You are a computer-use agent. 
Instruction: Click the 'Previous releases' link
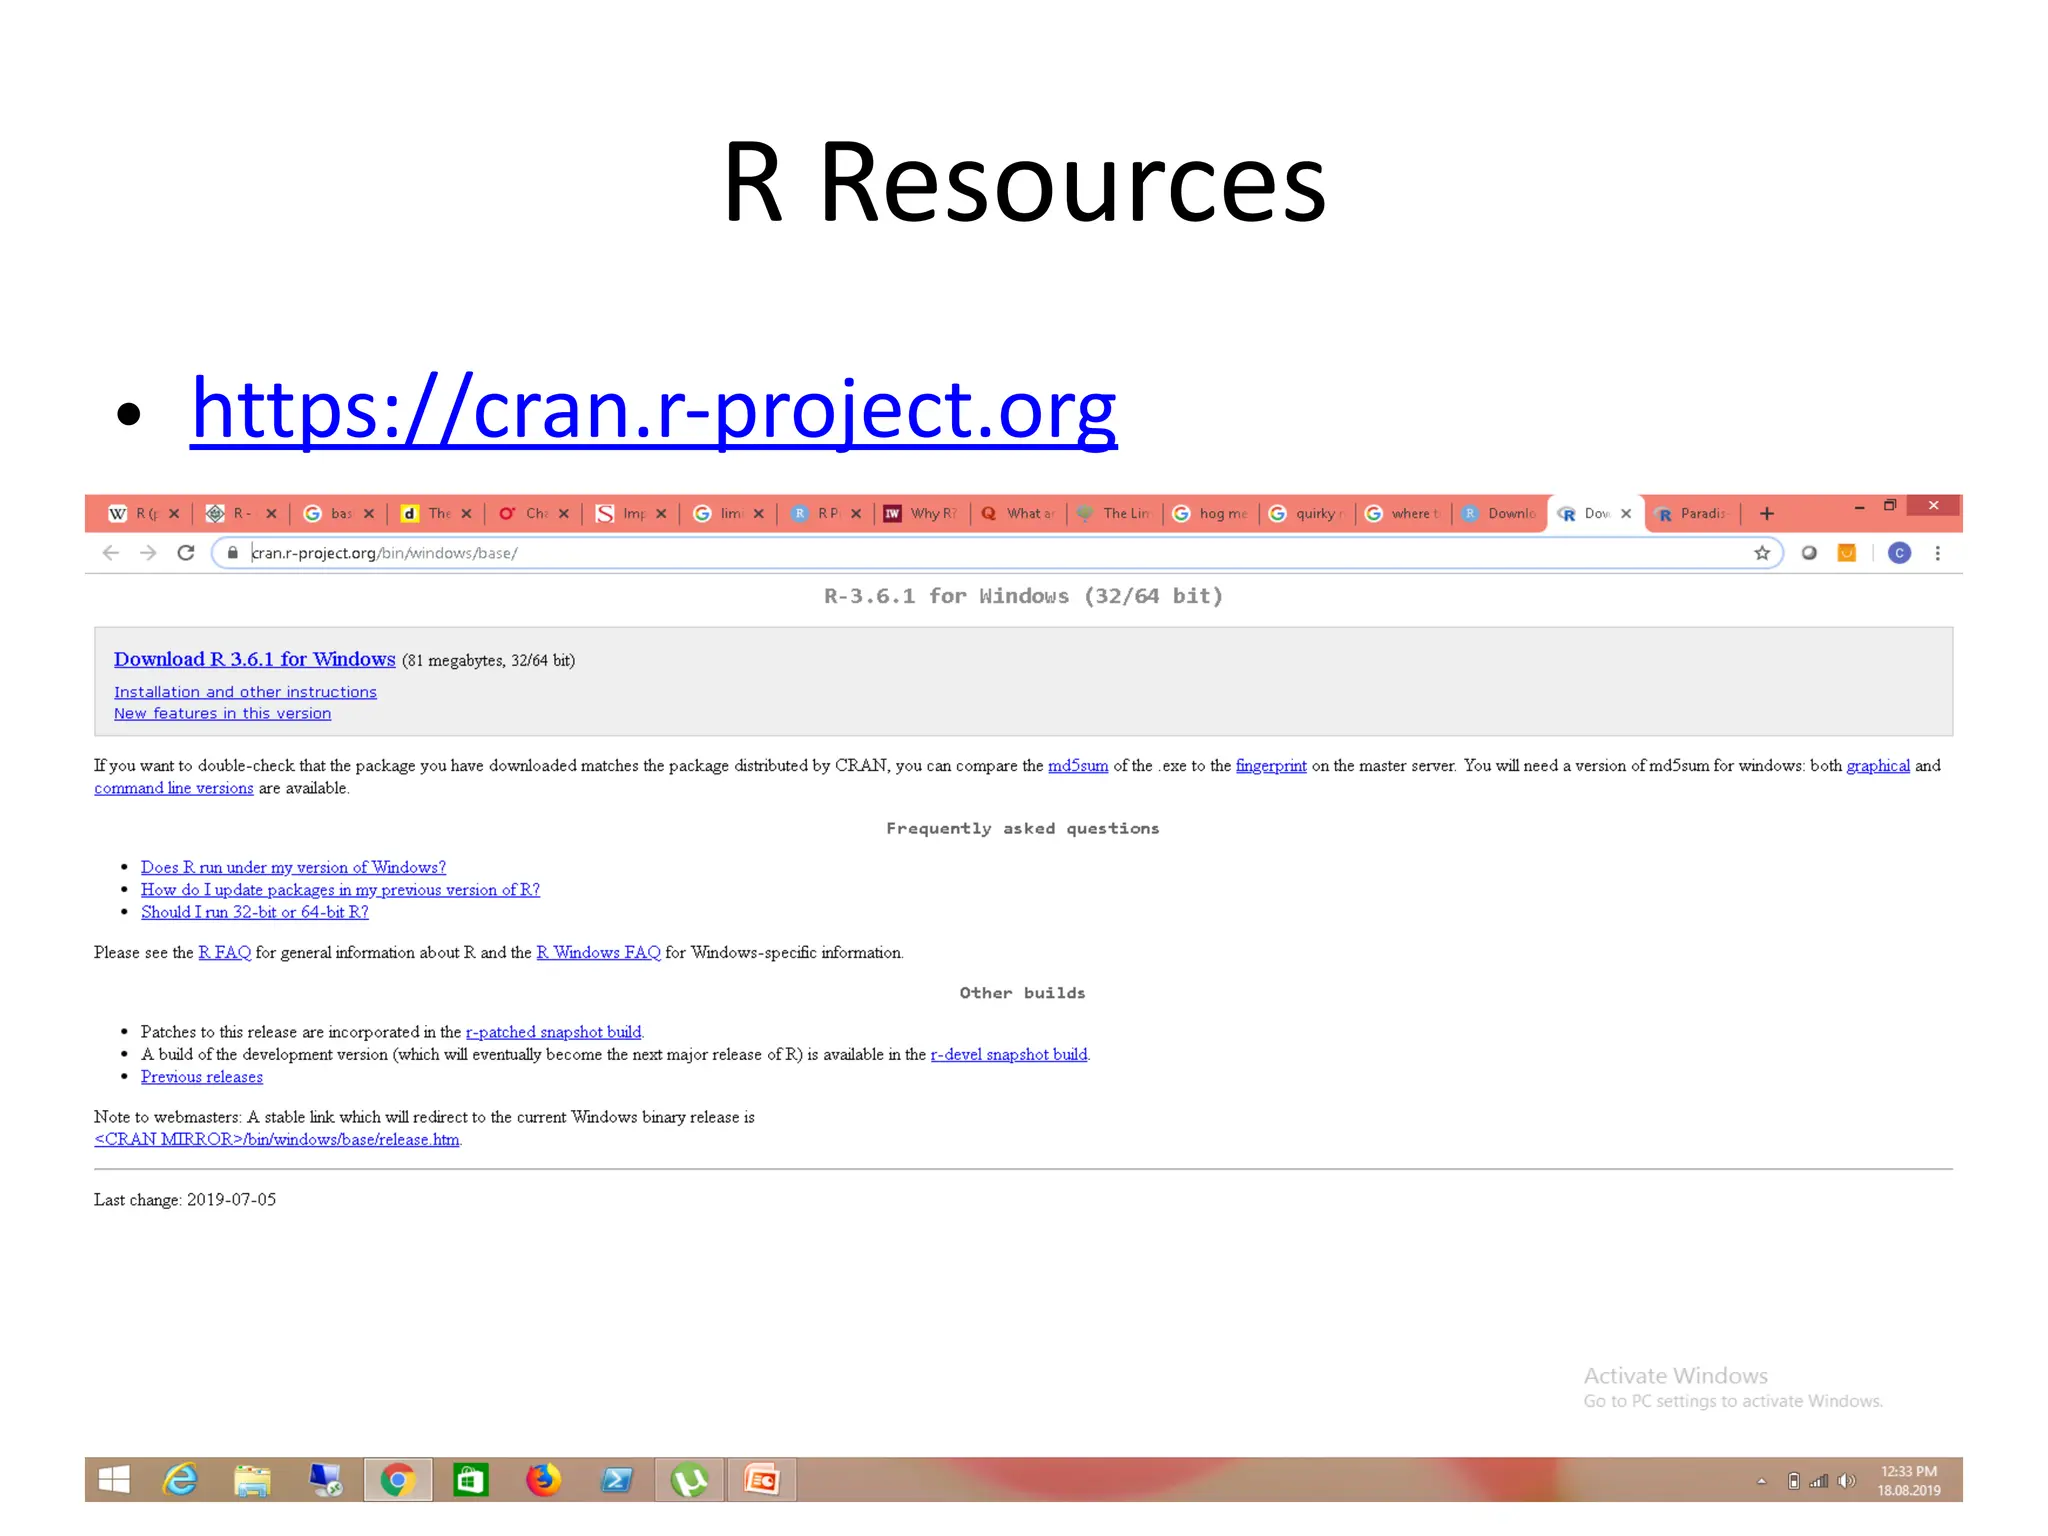[x=202, y=1077]
